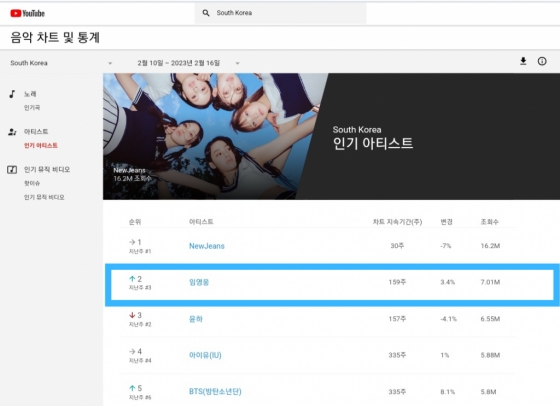Click the YouTube logo
The height and width of the screenshot is (406, 560).
click(28, 13)
